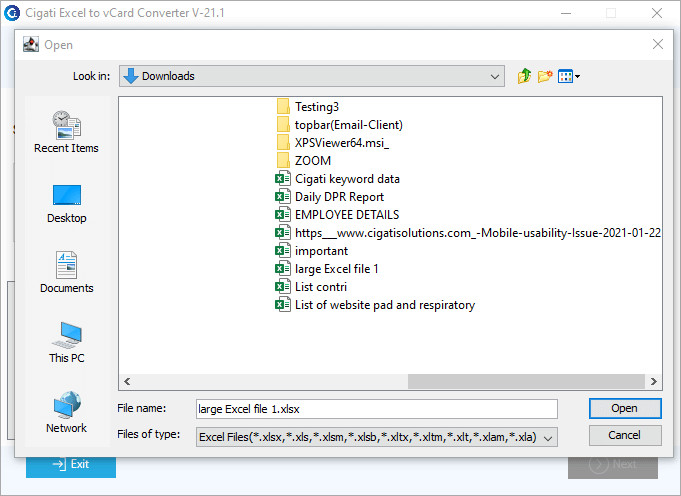Viewport: 681px width, 496px height.
Task: Select the file name 'Cigati keyword data'
Action: point(347,179)
